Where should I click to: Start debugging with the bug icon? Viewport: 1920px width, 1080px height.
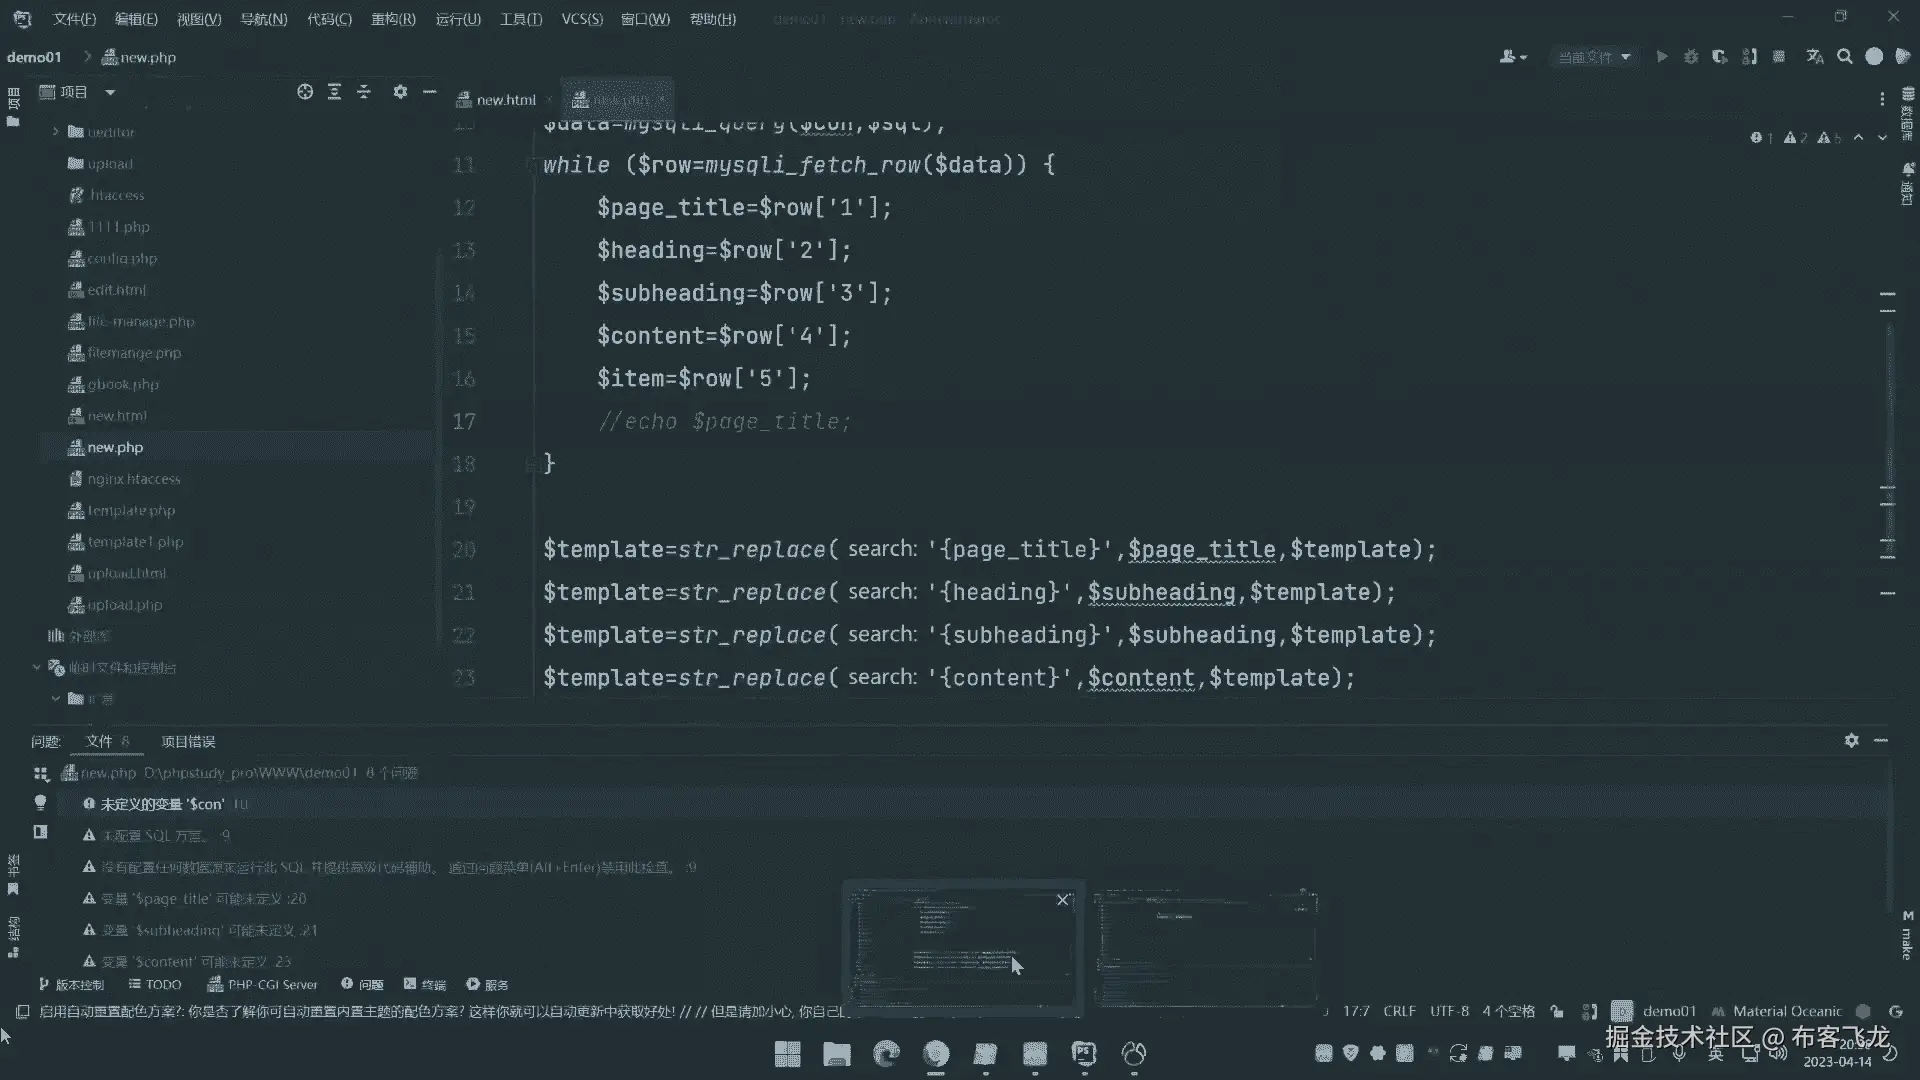1690,57
